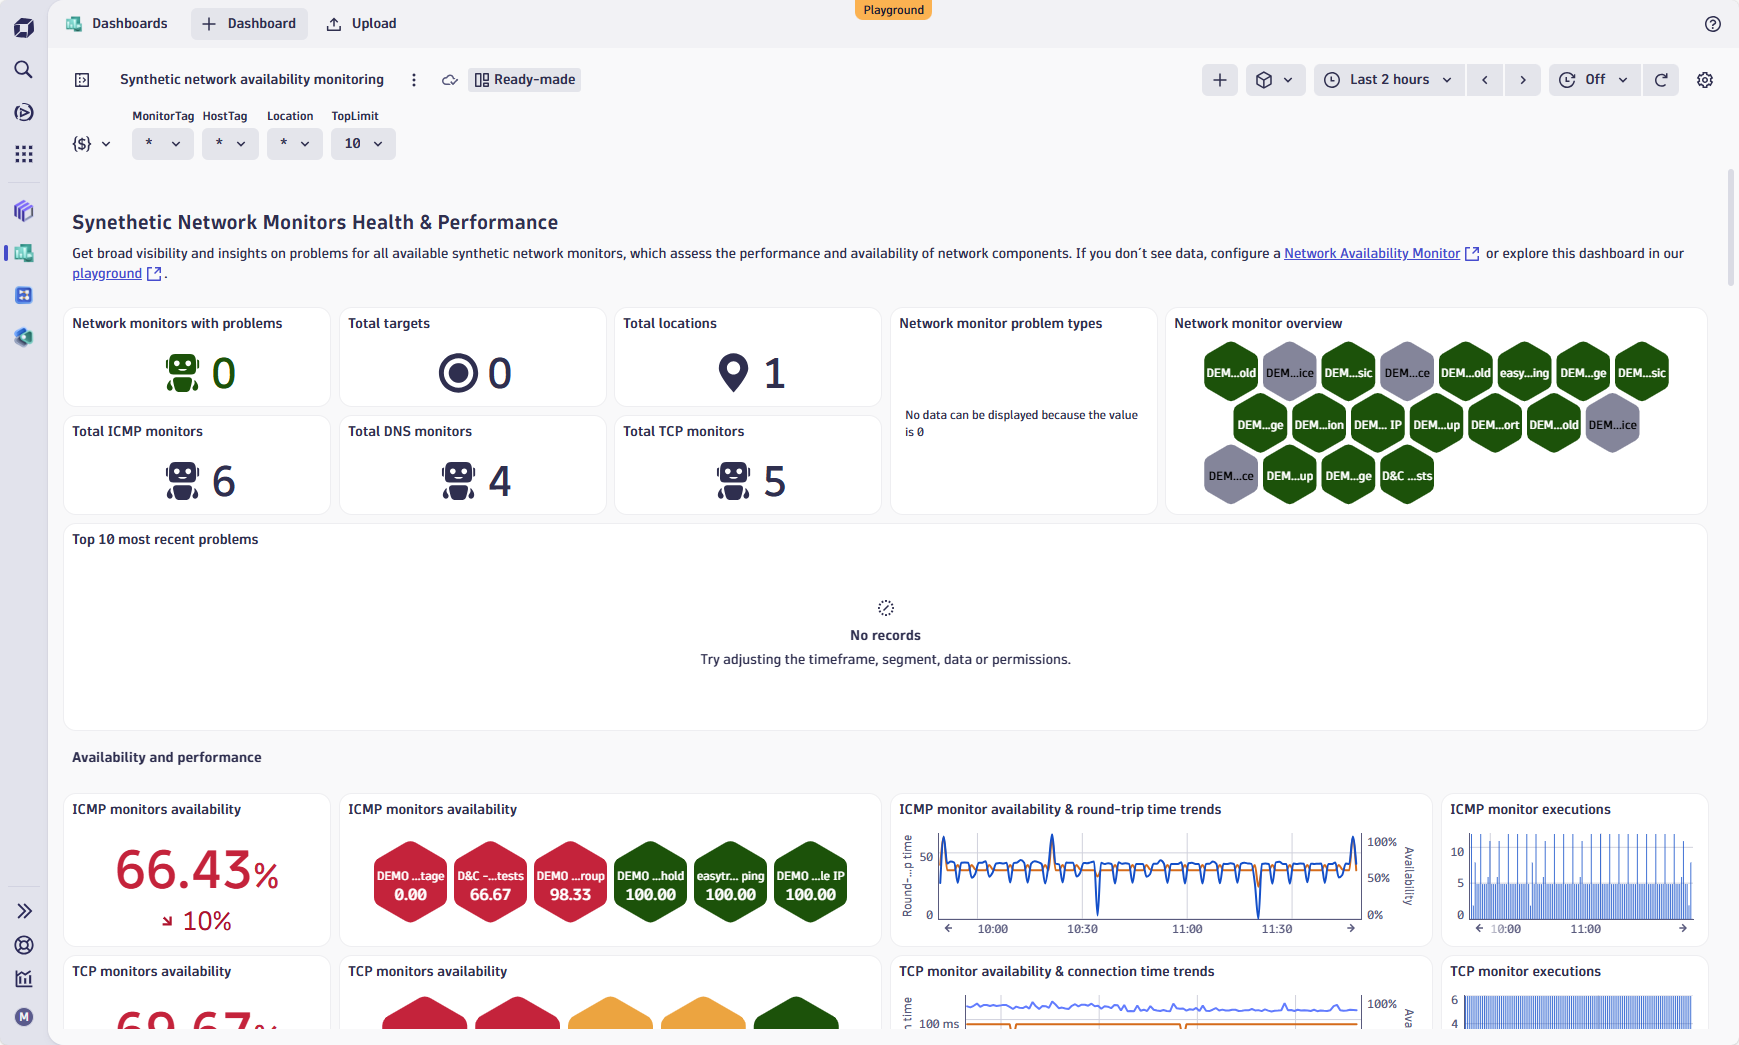Open dashboard settings via the gear icon
Image resolution: width=1739 pixels, height=1045 pixels.
(1705, 79)
